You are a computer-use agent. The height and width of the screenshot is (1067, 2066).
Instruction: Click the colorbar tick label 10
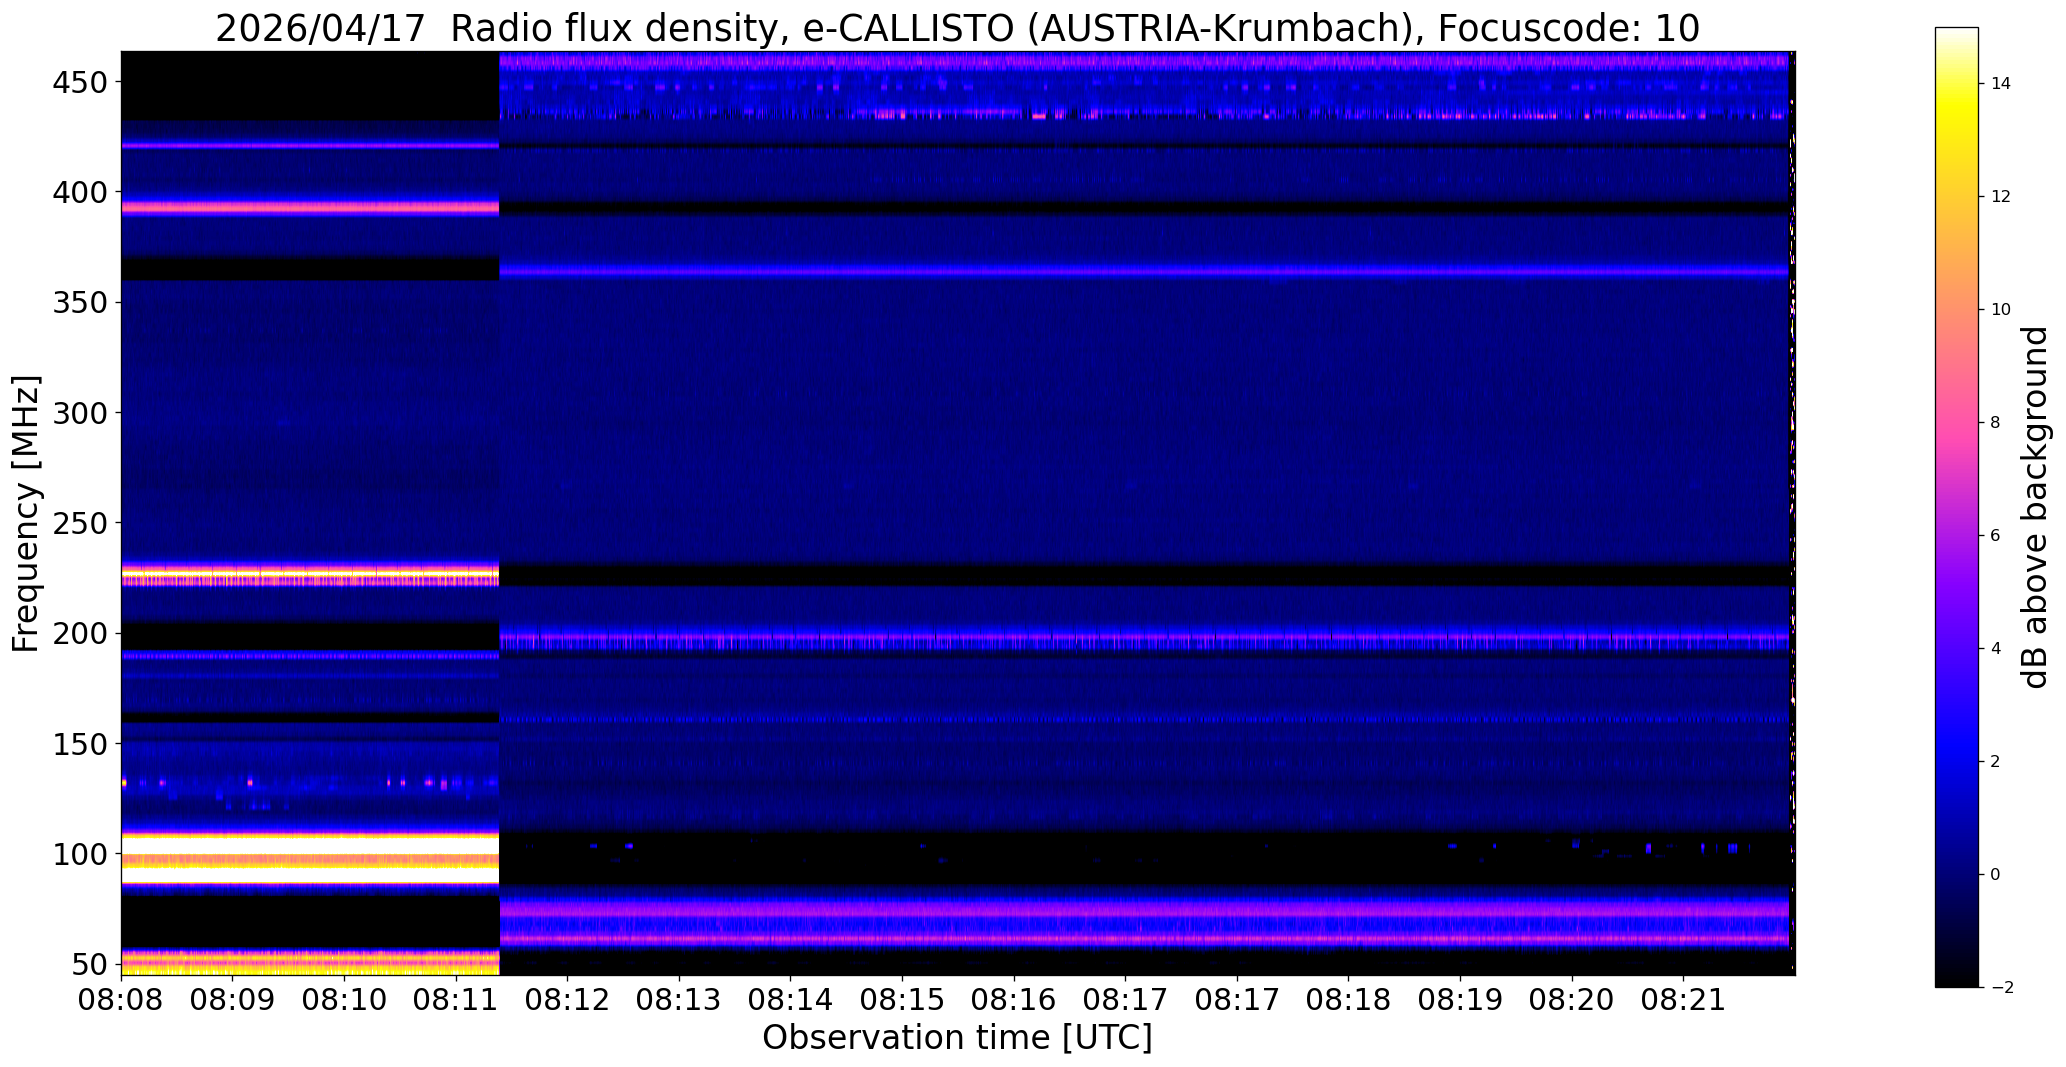pyautogui.click(x=2001, y=310)
